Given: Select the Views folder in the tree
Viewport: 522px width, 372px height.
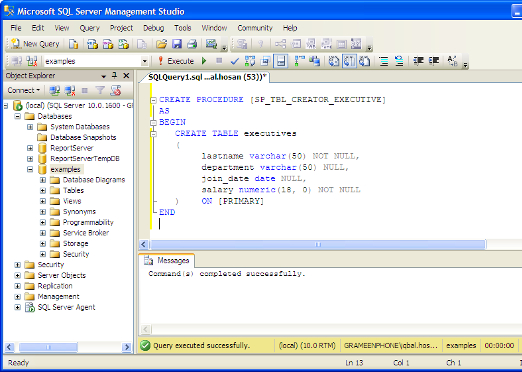Looking at the screenshot, I should 72,201.
